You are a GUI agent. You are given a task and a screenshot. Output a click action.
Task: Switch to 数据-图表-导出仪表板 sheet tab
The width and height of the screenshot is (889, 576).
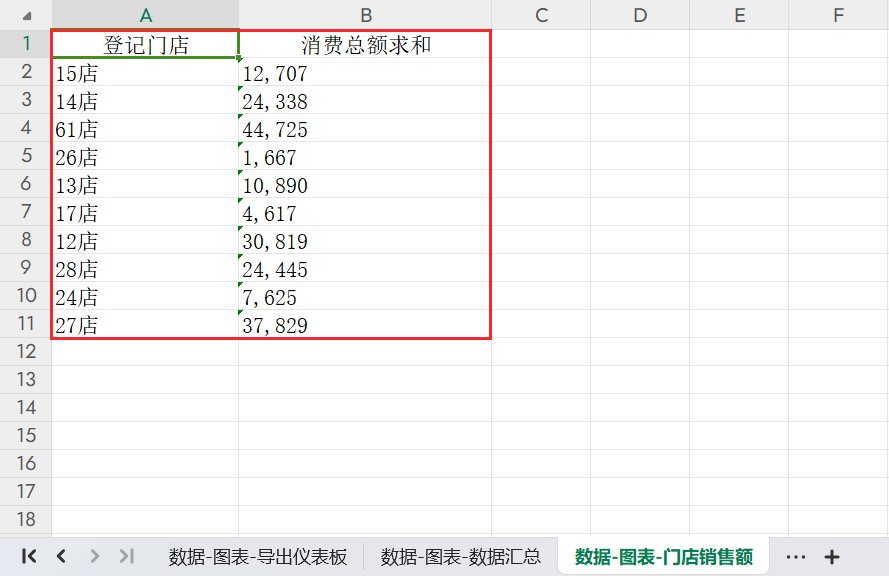[258, 557]
